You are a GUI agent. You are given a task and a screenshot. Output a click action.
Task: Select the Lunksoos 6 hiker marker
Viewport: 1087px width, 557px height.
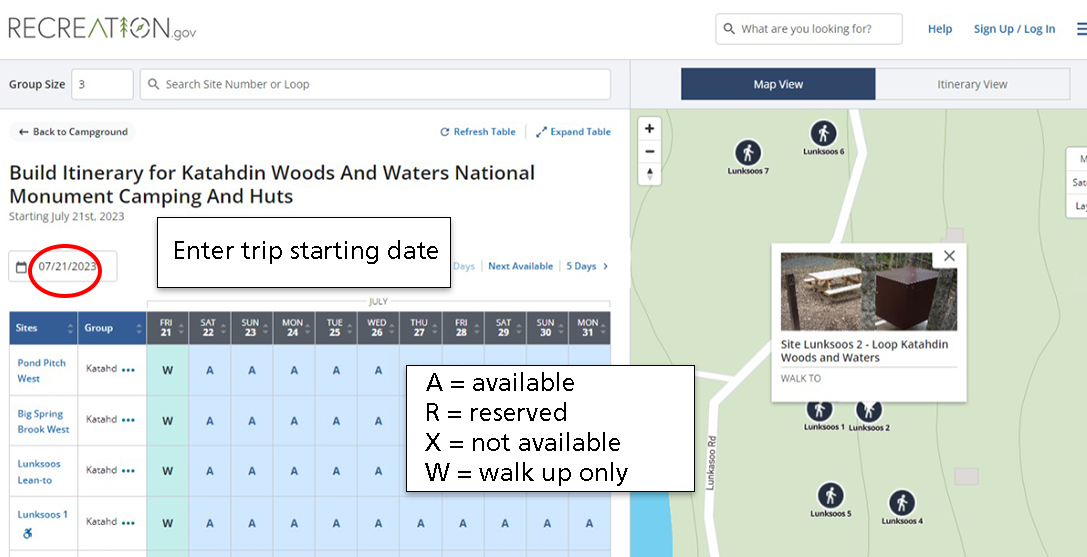(824, 132)
